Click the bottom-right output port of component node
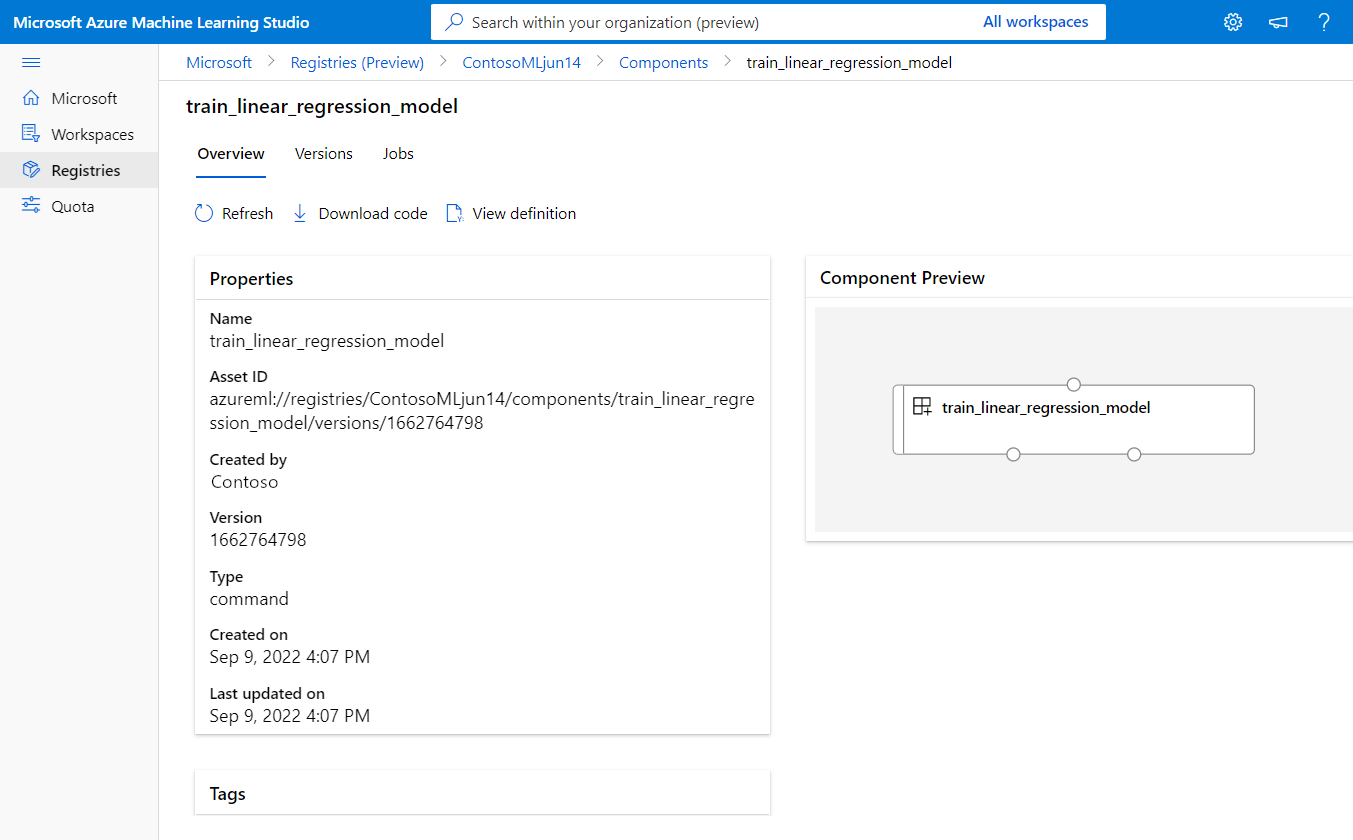The height and width of the screenshot is (840, 1353). point(1134,454)
